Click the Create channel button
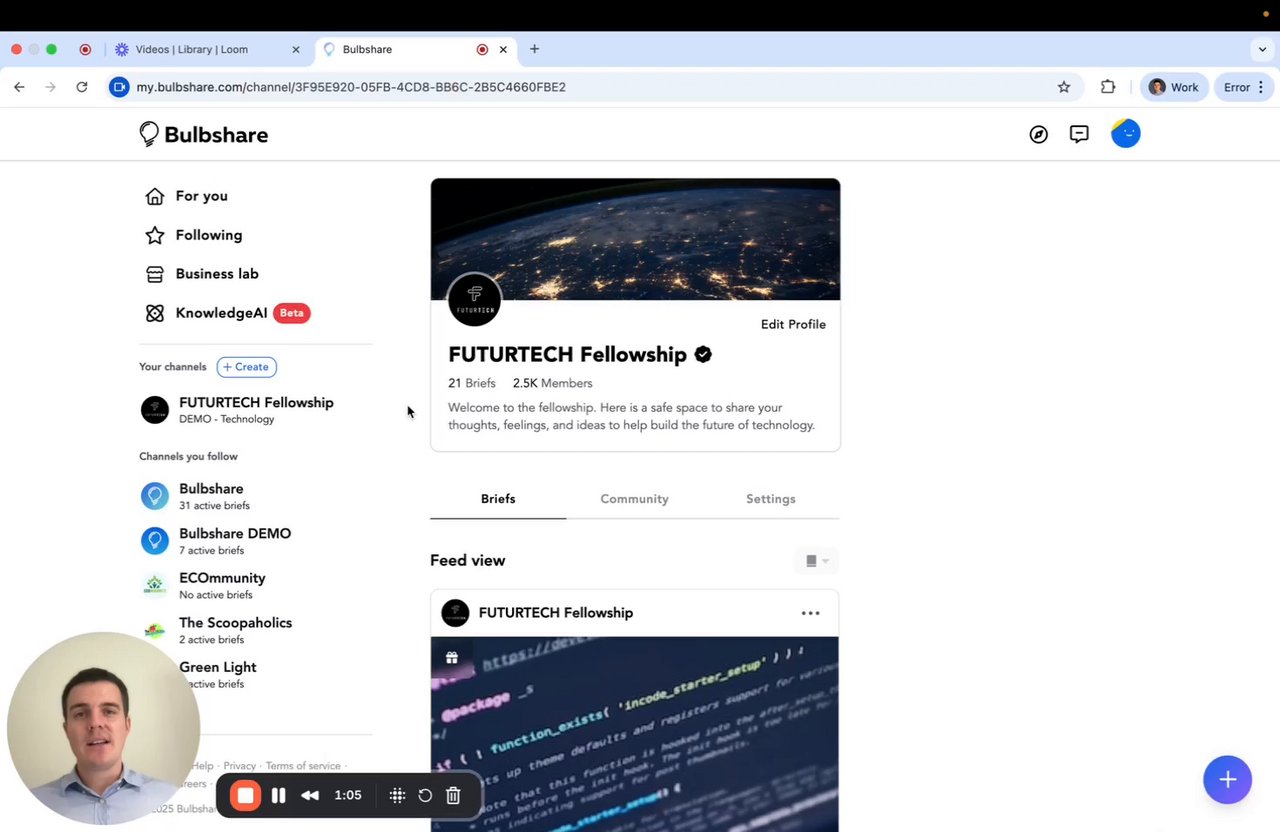The width and height of the screenshot is (1280, 832). (x=247, y=367)
